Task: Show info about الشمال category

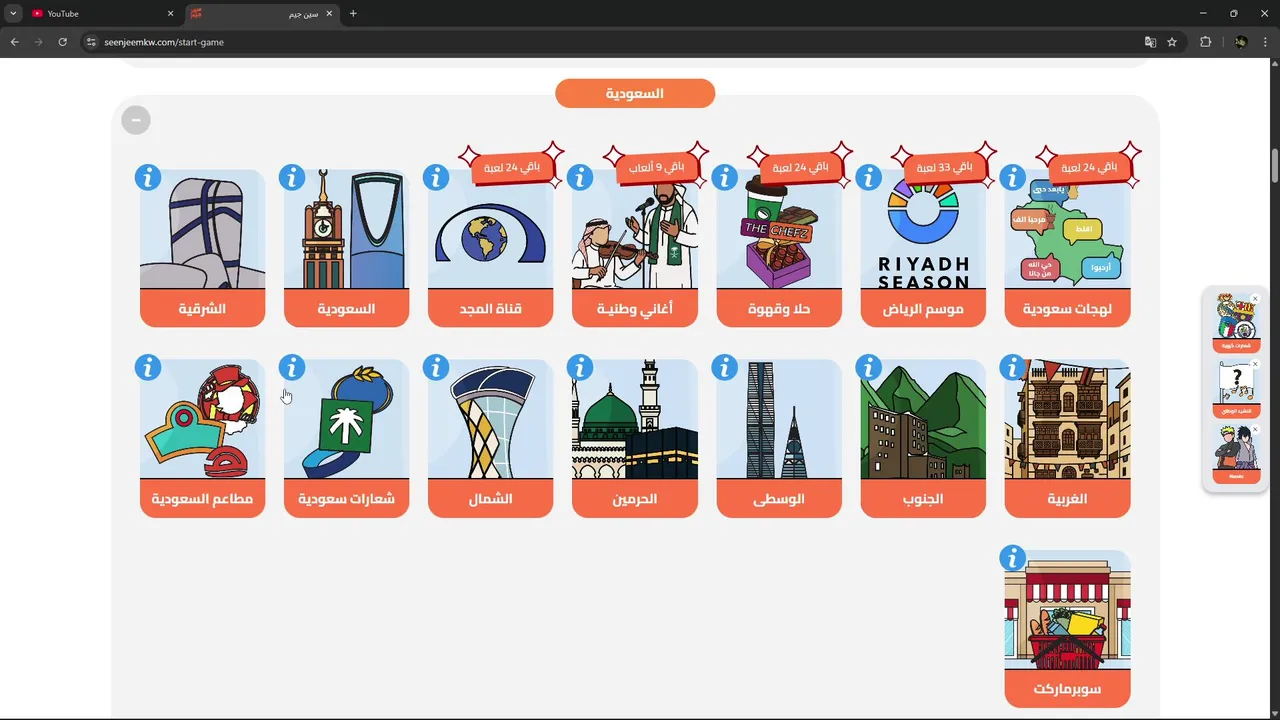Action: pyautogui.click(x=436, y=367)
